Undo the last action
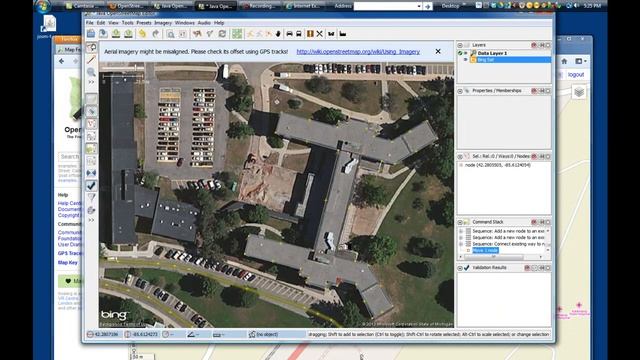Image resolution: width=640 pixels, height=360 pixels. pos(142,33)
